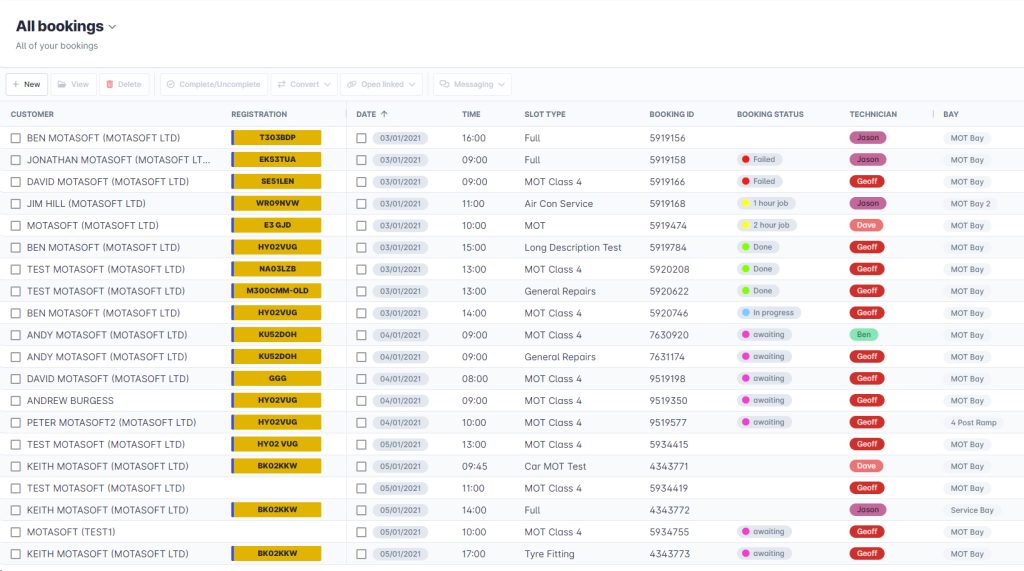This screenshot has width=1024, height=571.
Task: Click the plus icon on New button
Action: click(x=16, y=85)
